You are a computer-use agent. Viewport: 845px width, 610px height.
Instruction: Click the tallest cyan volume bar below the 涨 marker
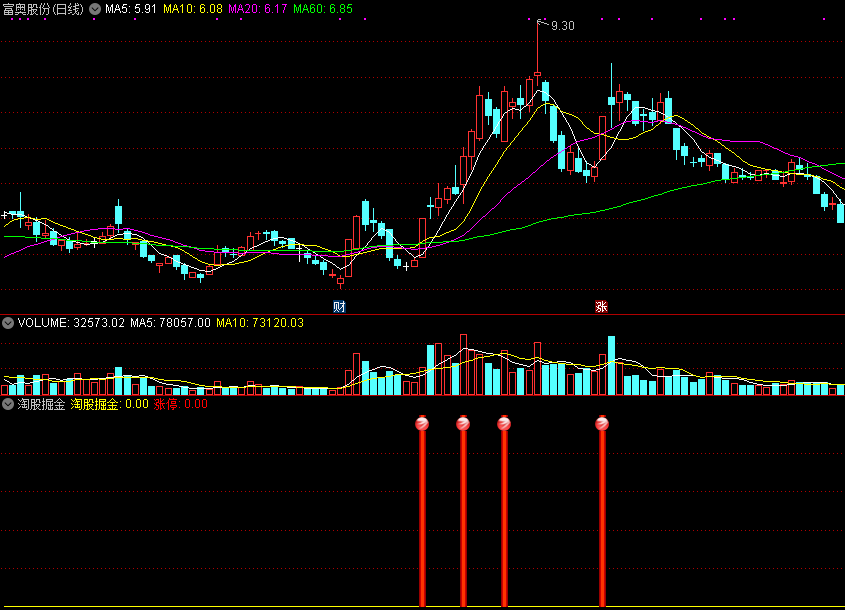click(611, 365)
